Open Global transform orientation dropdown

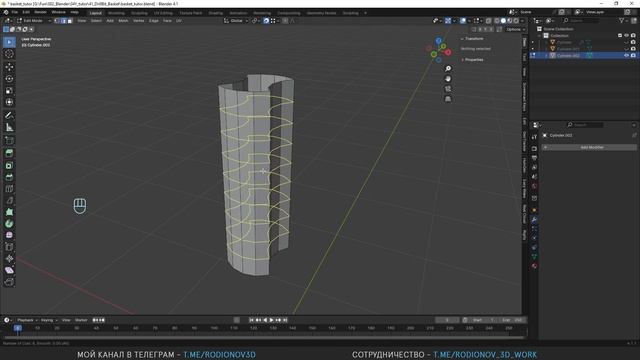pos(236,20)
